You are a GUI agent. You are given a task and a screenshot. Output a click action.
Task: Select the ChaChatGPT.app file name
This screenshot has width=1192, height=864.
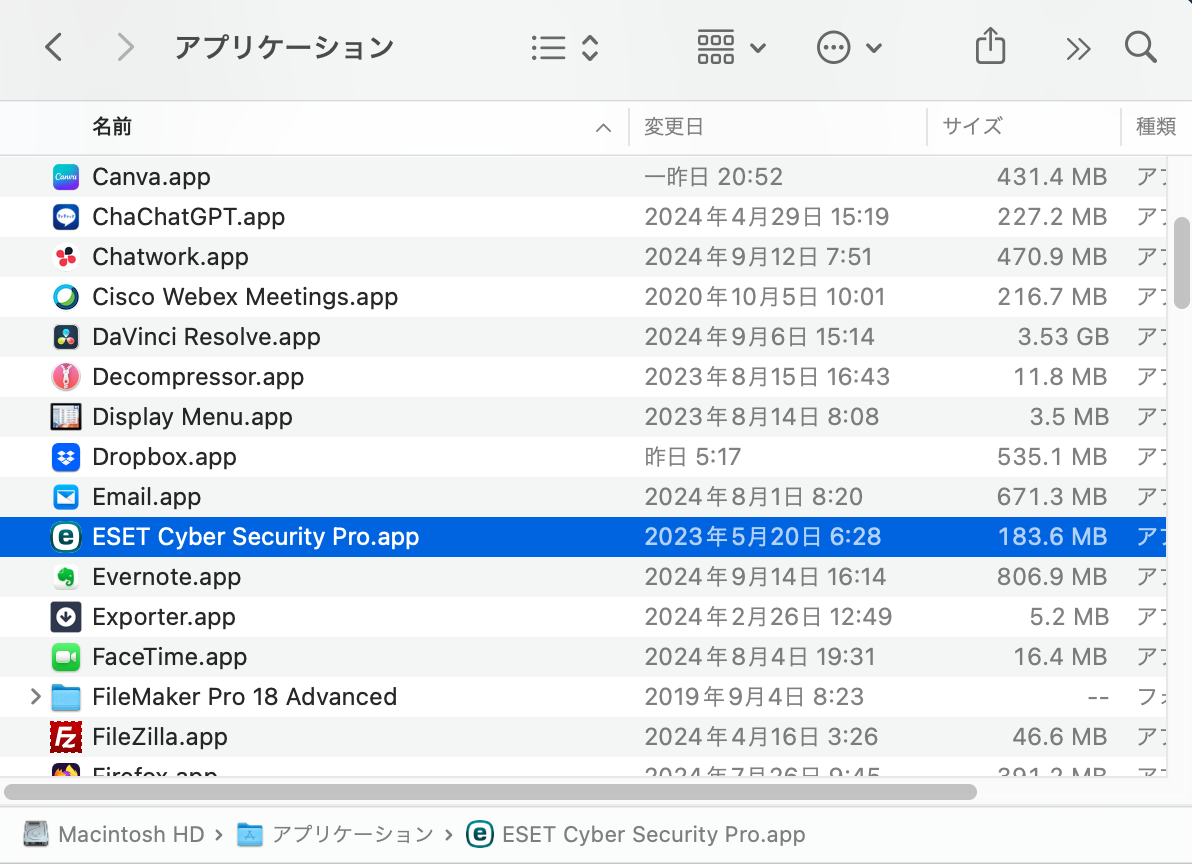pyautogui.click(x=189, y=217)
